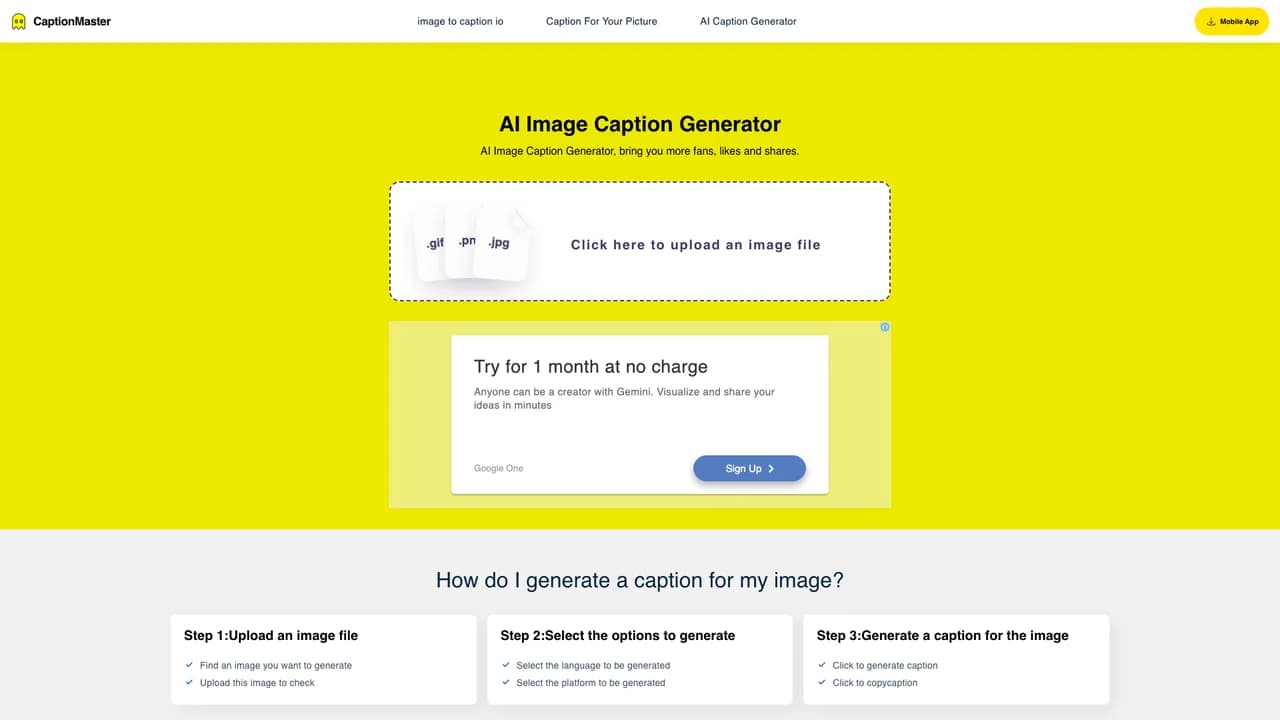Click 'Upload this image to check' text
This screenshot has width=1280, height=720.
[257, 683]
